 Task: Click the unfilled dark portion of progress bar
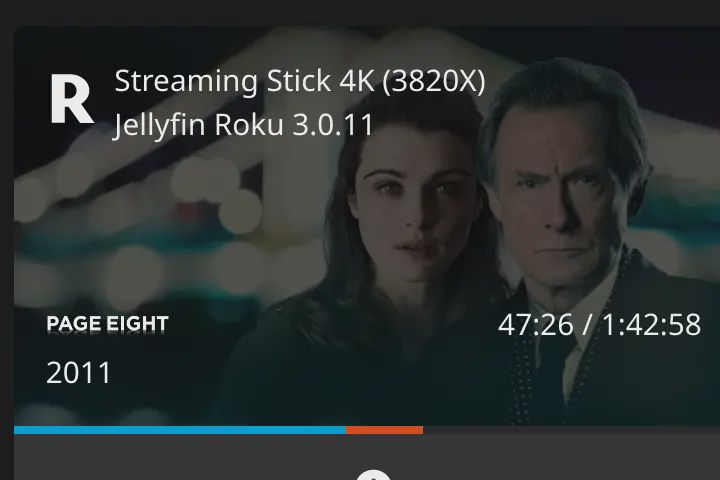point(572,430)
